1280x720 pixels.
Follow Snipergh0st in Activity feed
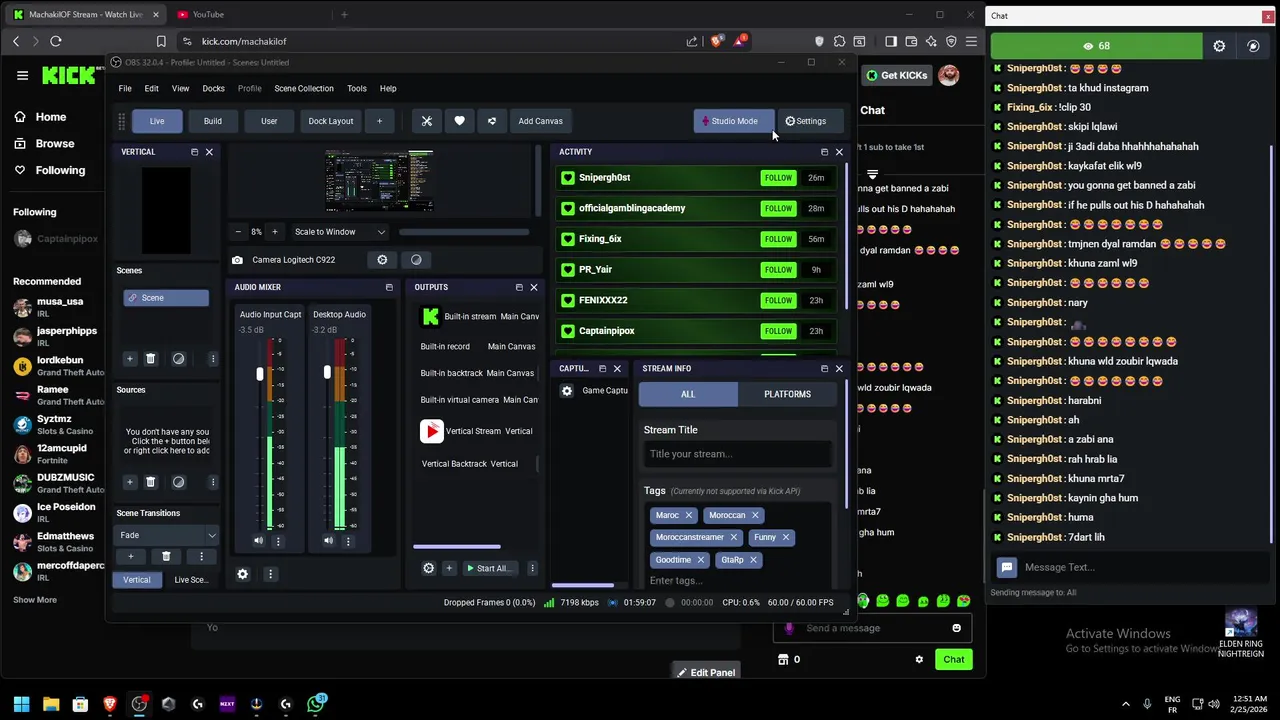tap(778, 178)
